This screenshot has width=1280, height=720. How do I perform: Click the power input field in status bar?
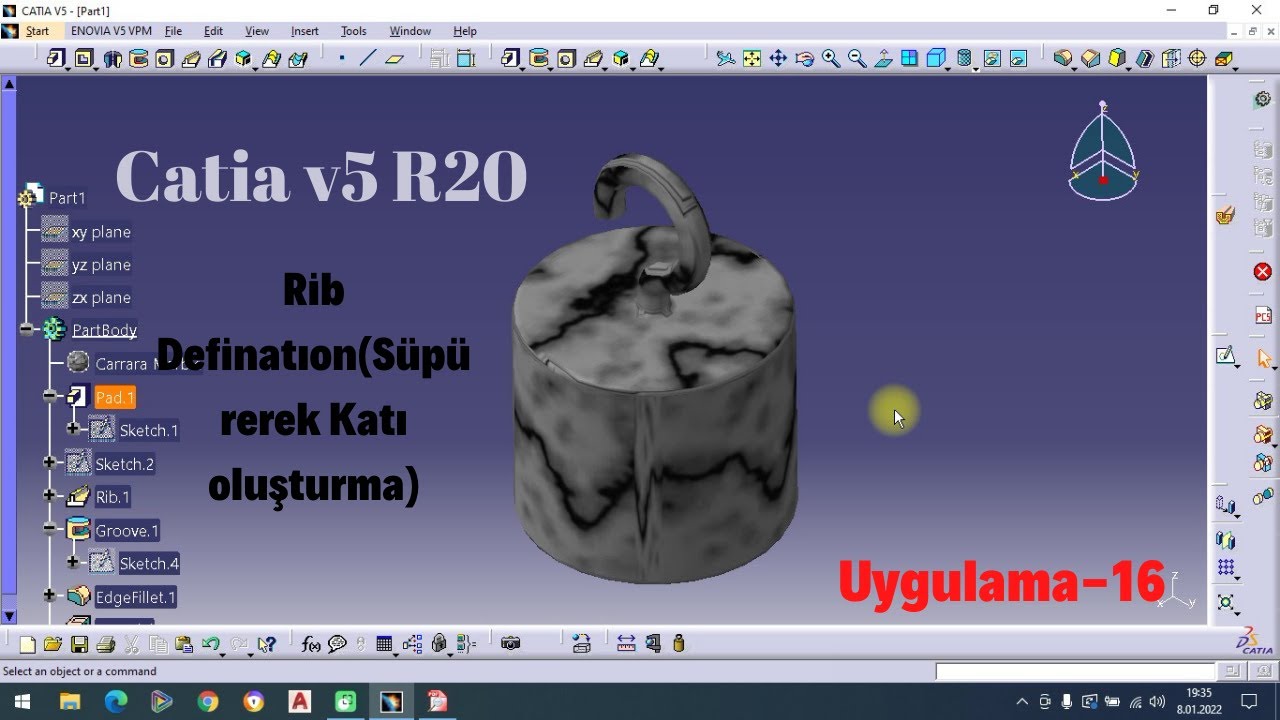(x=1075, y=671)
